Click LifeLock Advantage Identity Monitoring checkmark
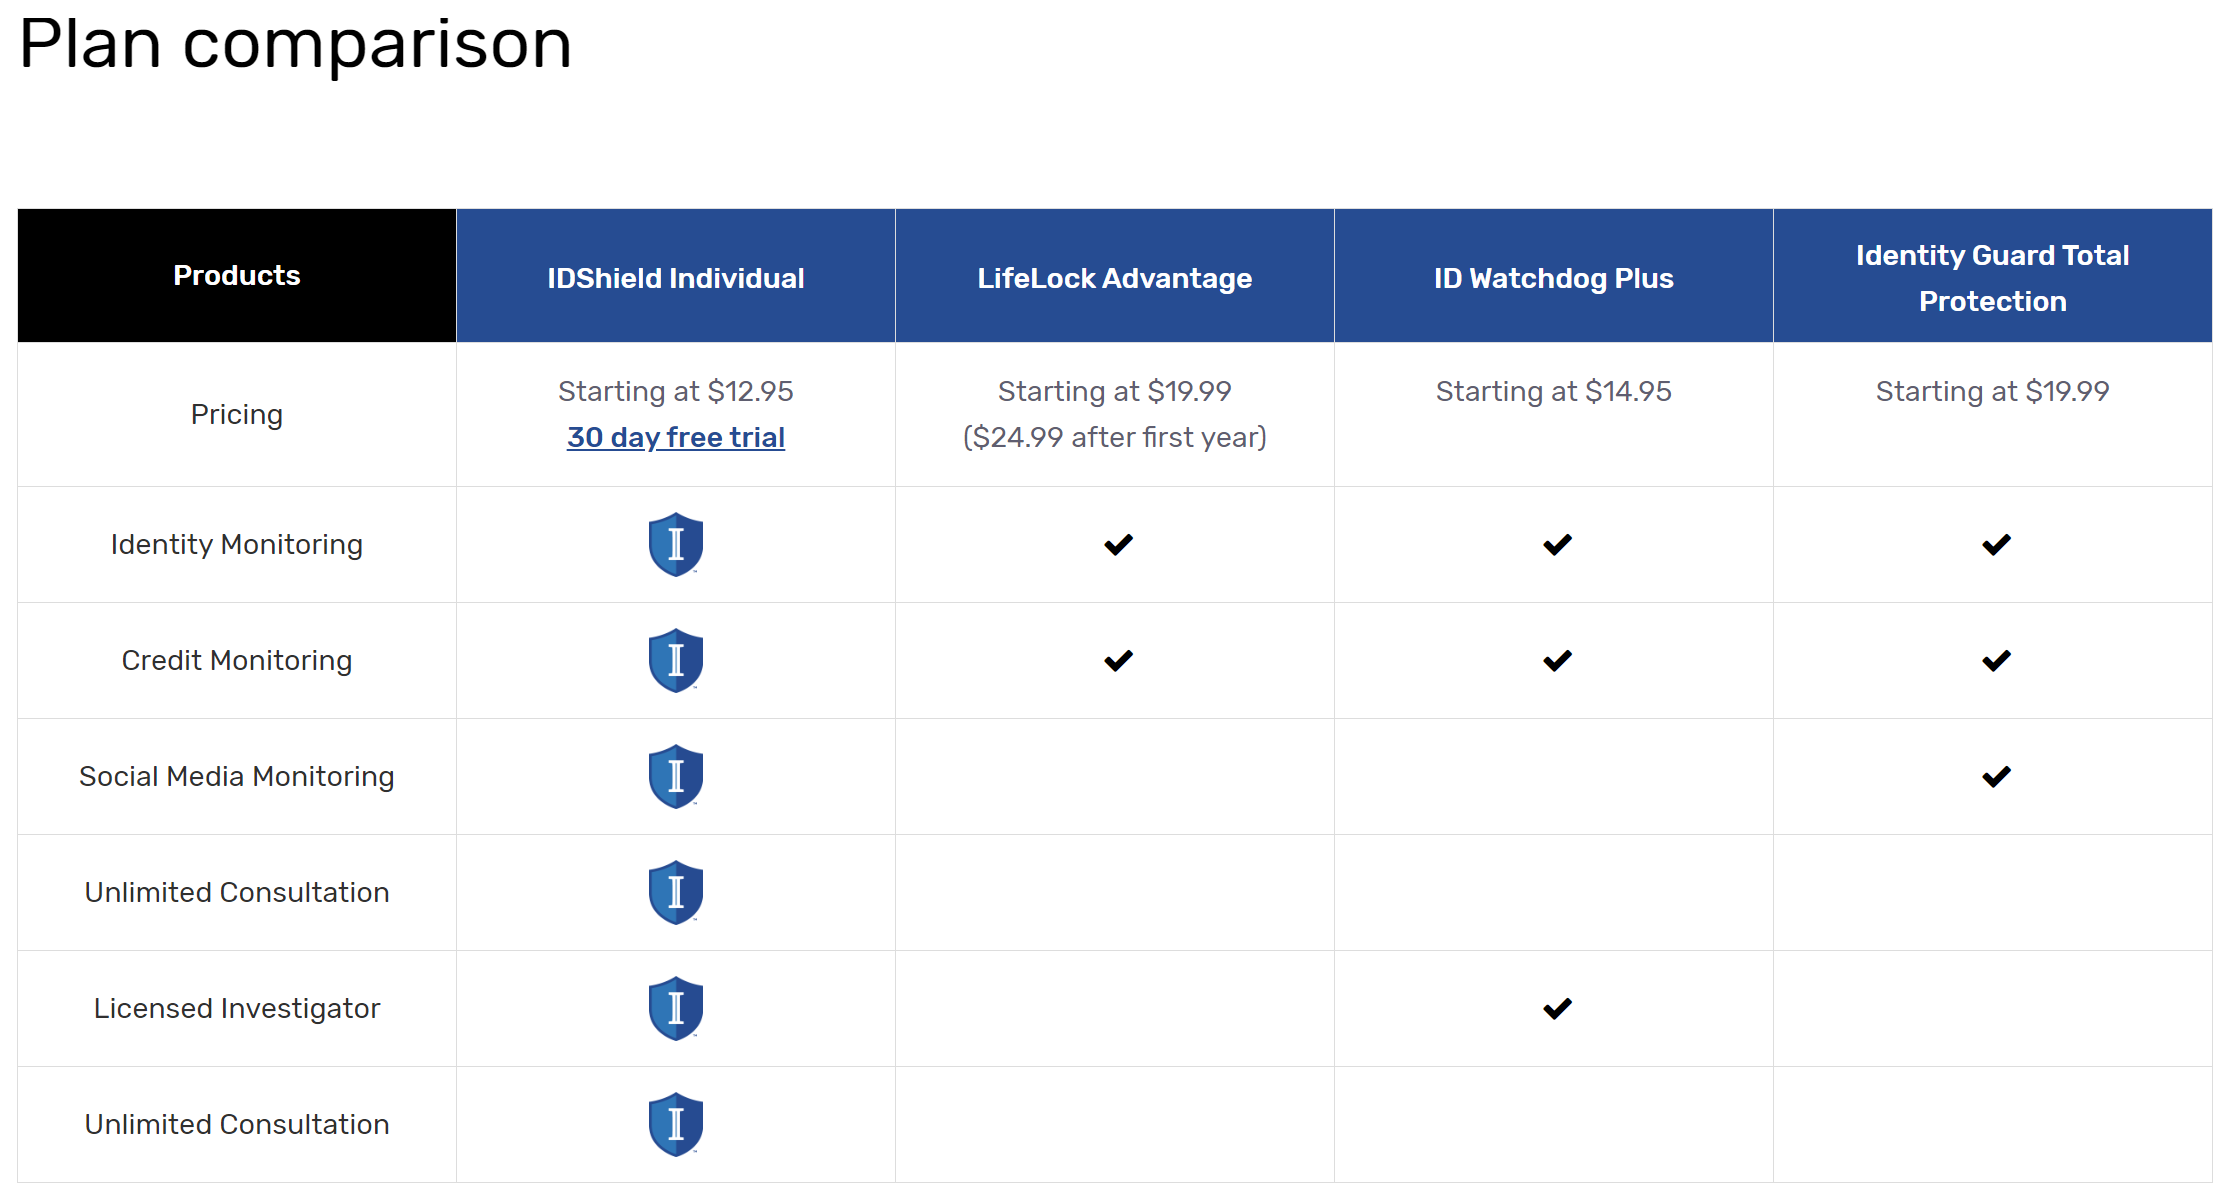The image size is (2235, 1201). coord(1118,545)
